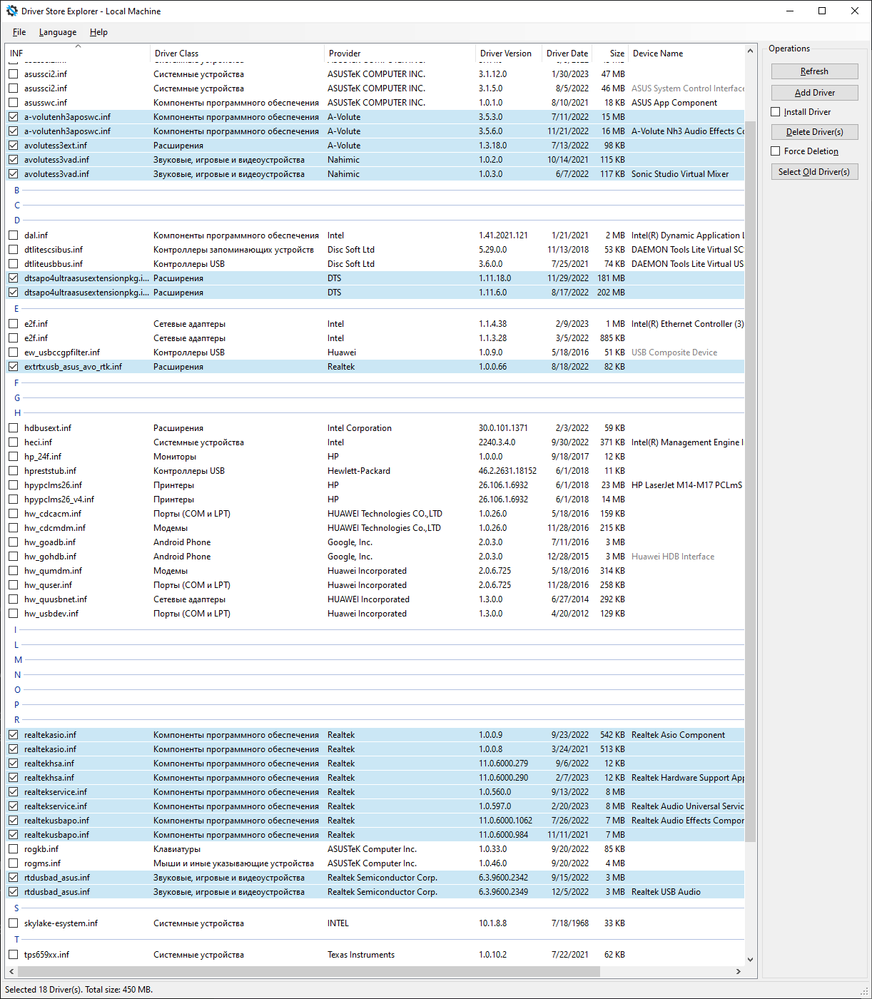
Task: Click the scroll up arrow of driver list
Action: point(750,51)
